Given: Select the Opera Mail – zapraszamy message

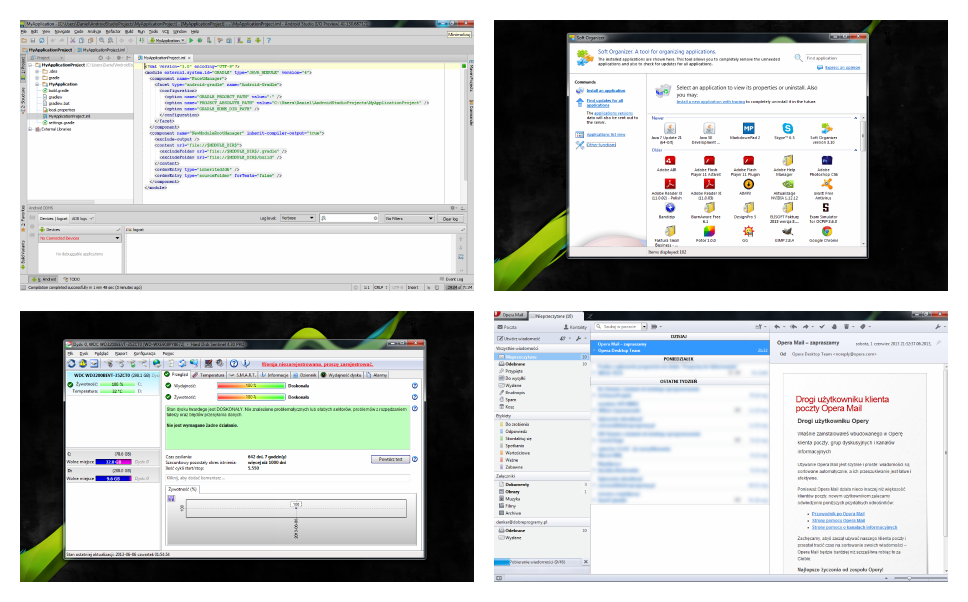Looking at the screenshot, I should click(680, 348).
